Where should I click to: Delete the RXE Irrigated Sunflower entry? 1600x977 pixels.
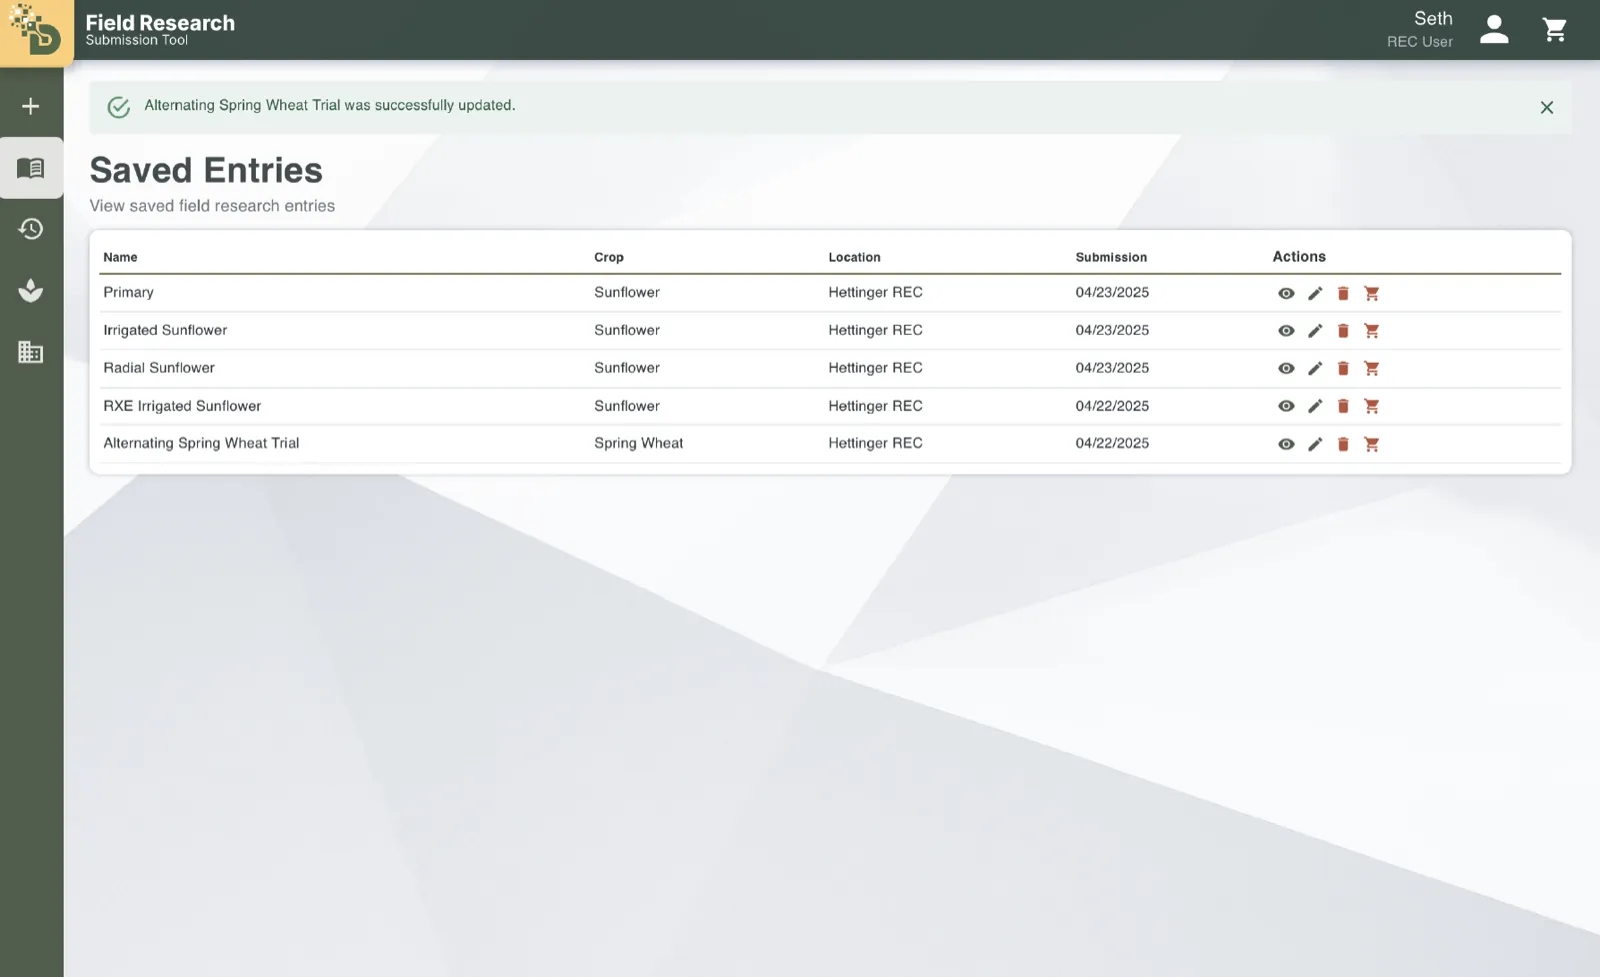(1343, 406)
